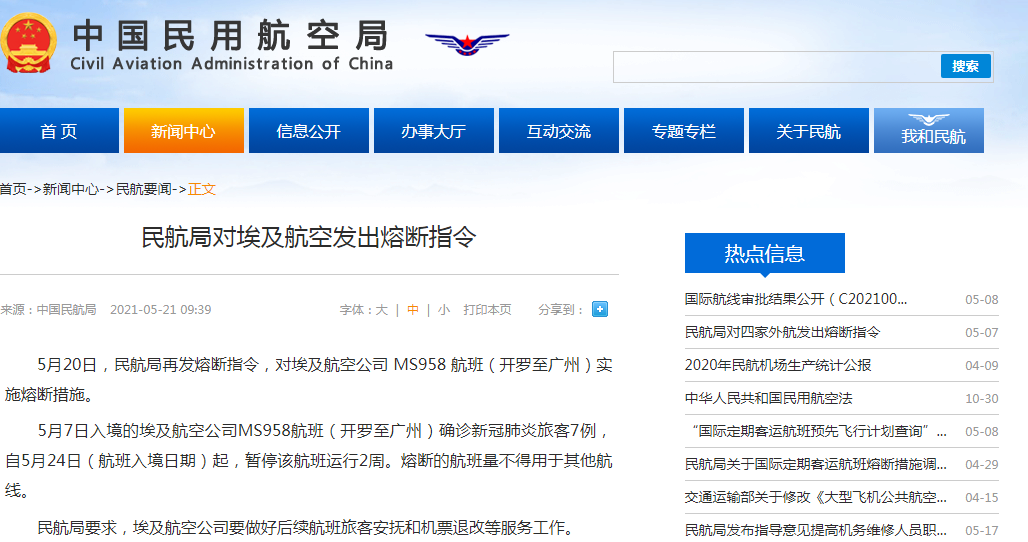Click the 搜索 search button
1028x542 pixels.
(965, 66)
